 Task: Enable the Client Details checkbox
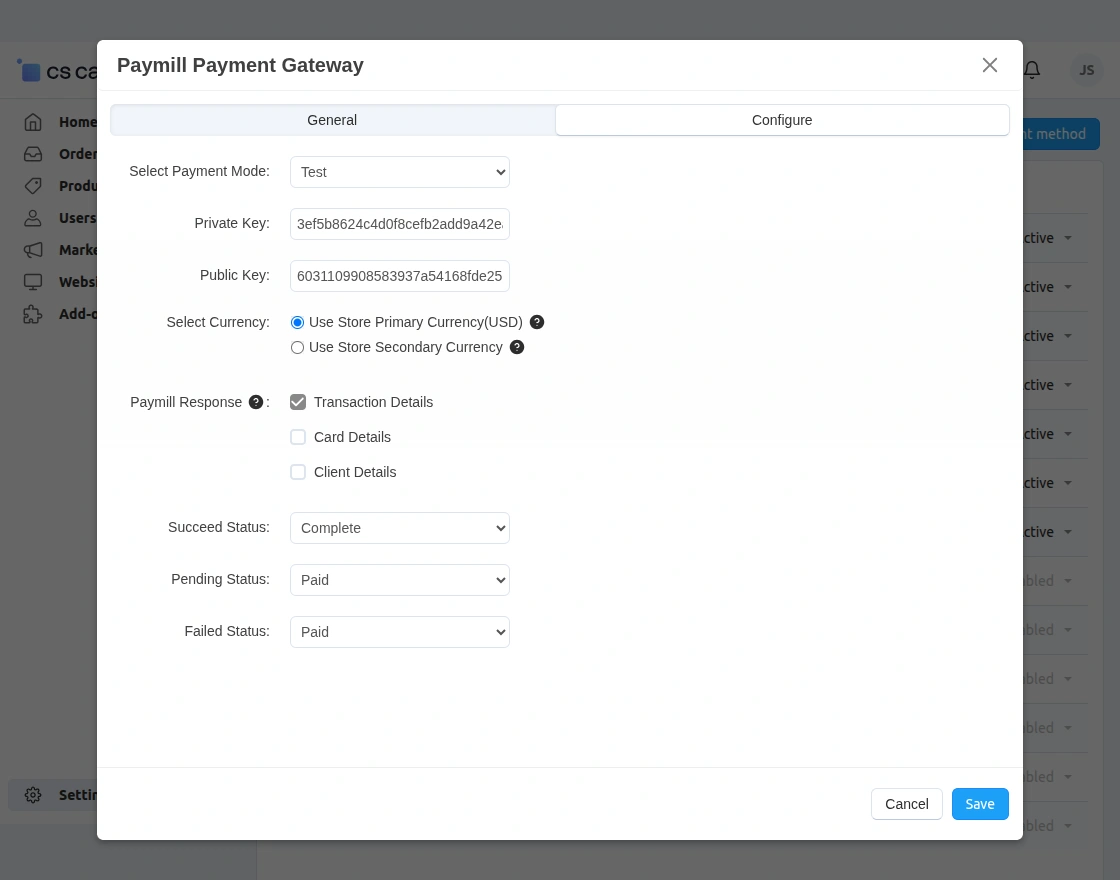tap(298, 472)
